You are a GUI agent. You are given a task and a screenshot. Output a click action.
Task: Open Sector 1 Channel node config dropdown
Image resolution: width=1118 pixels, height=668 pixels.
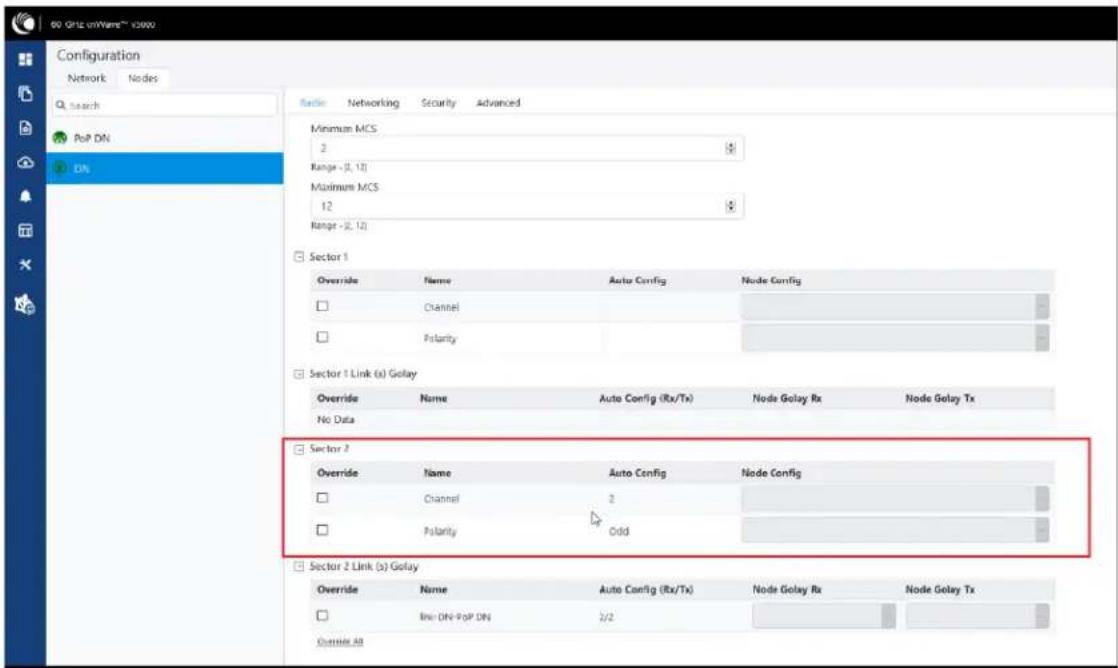(895, 307)
